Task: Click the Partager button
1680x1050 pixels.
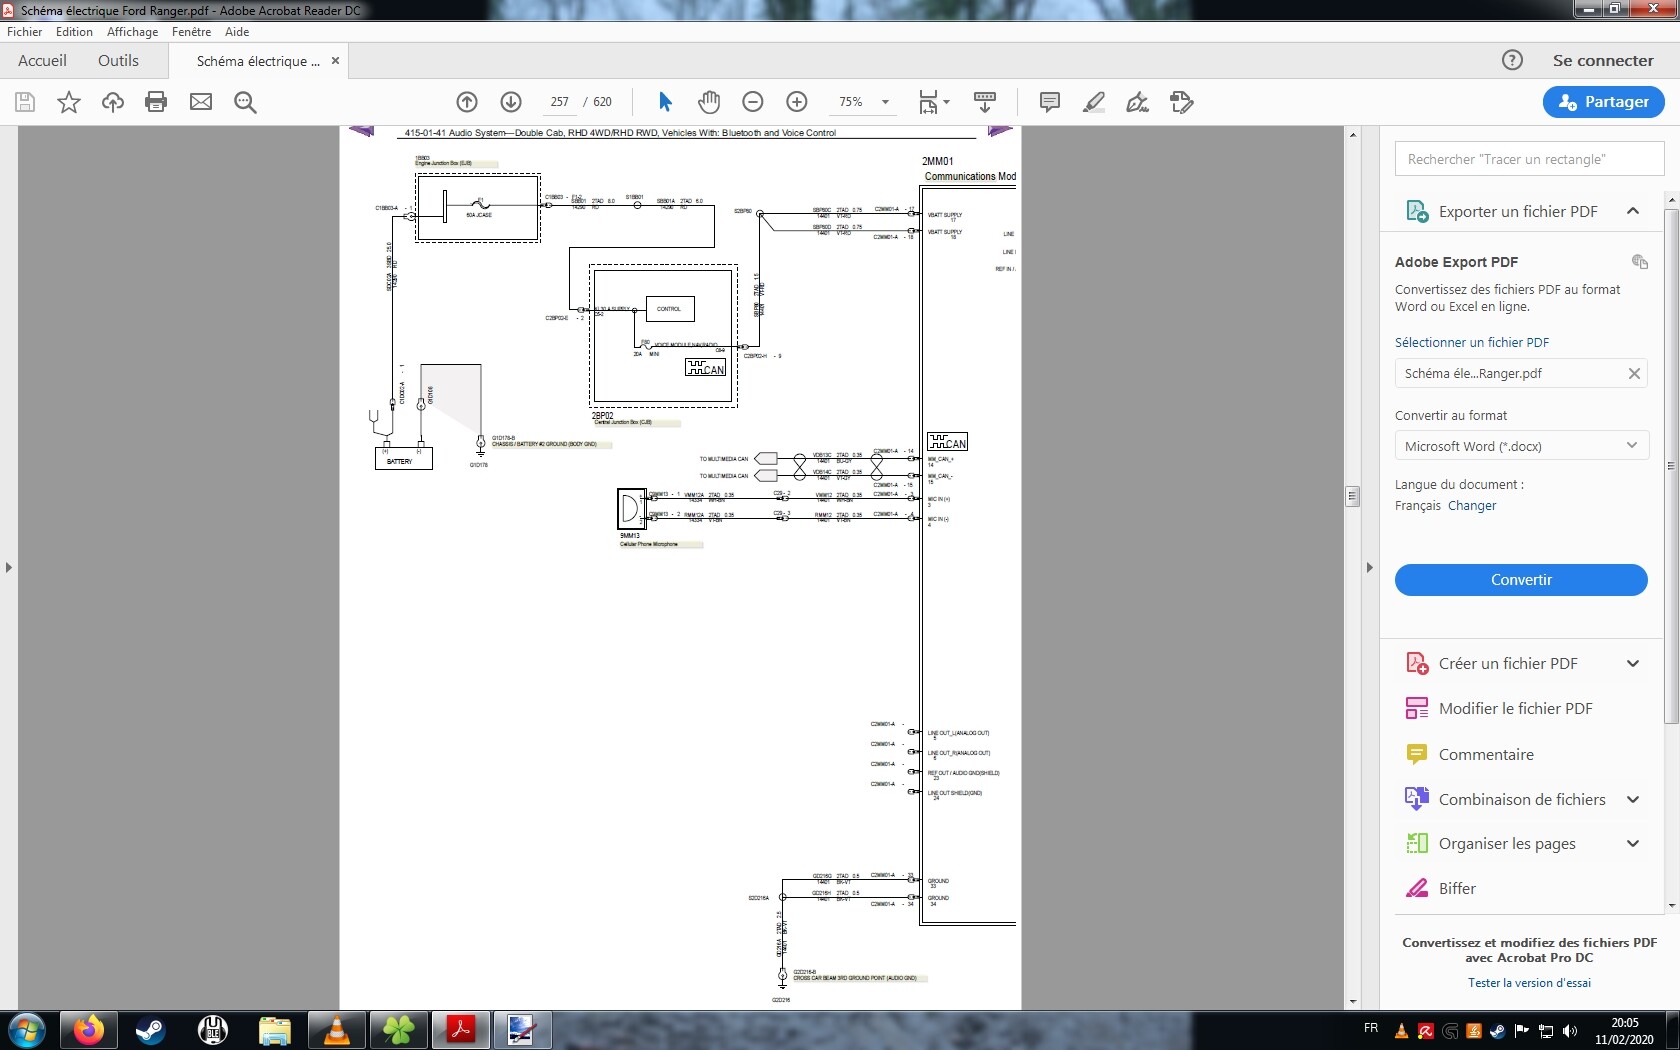Action: (x=1603, y=102)
